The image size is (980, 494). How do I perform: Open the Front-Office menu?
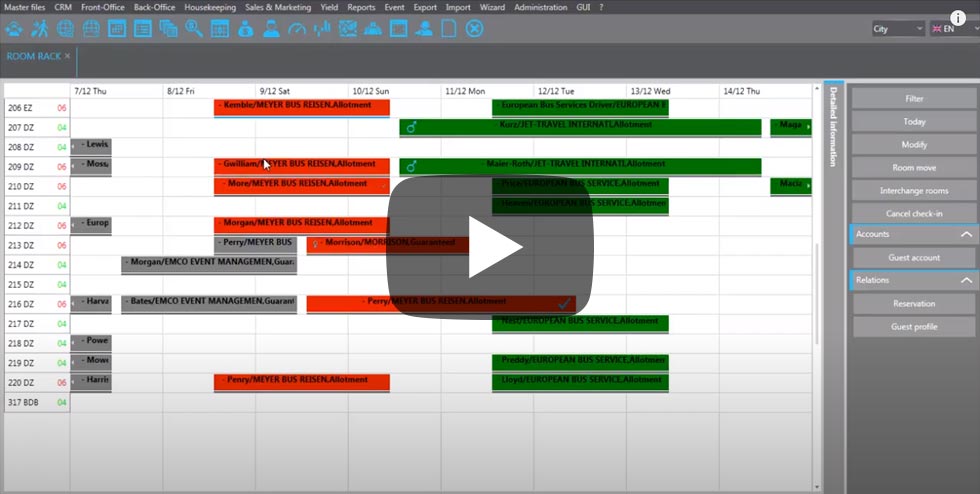point(102,8)
